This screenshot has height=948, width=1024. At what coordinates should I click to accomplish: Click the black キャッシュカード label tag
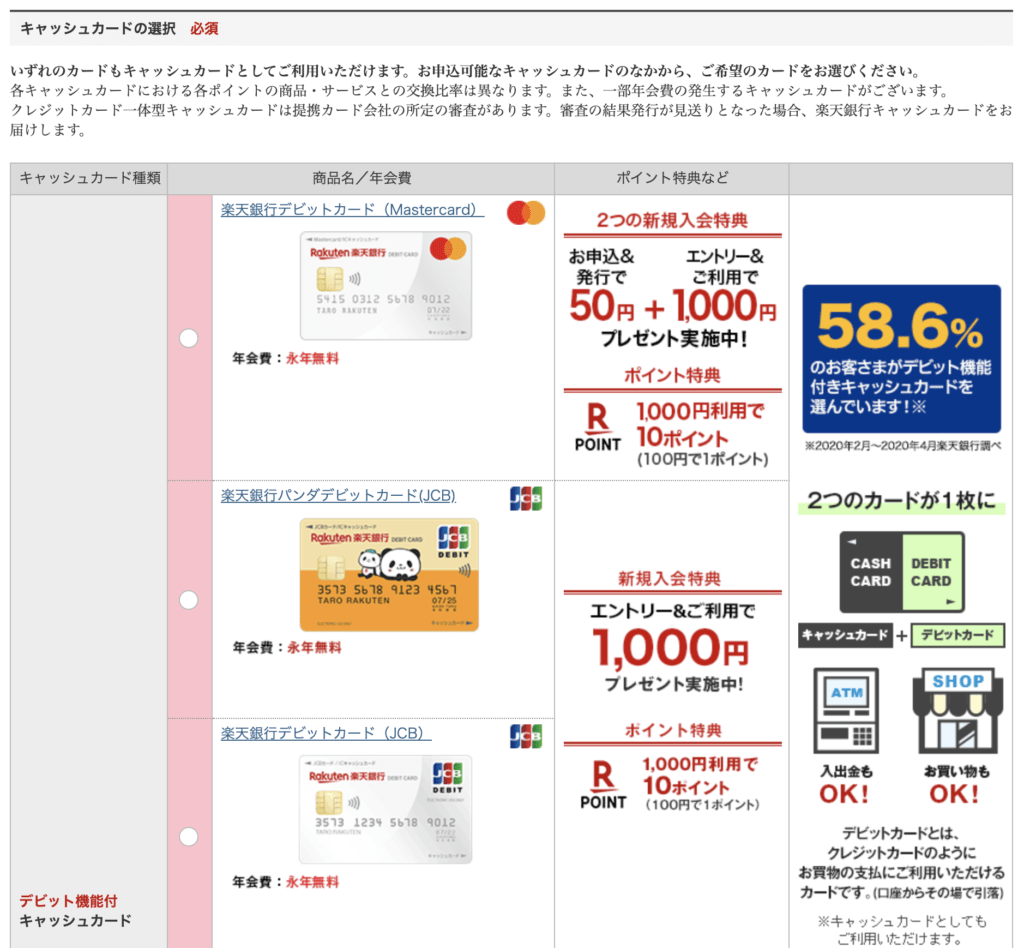click(x=845, y=635)
